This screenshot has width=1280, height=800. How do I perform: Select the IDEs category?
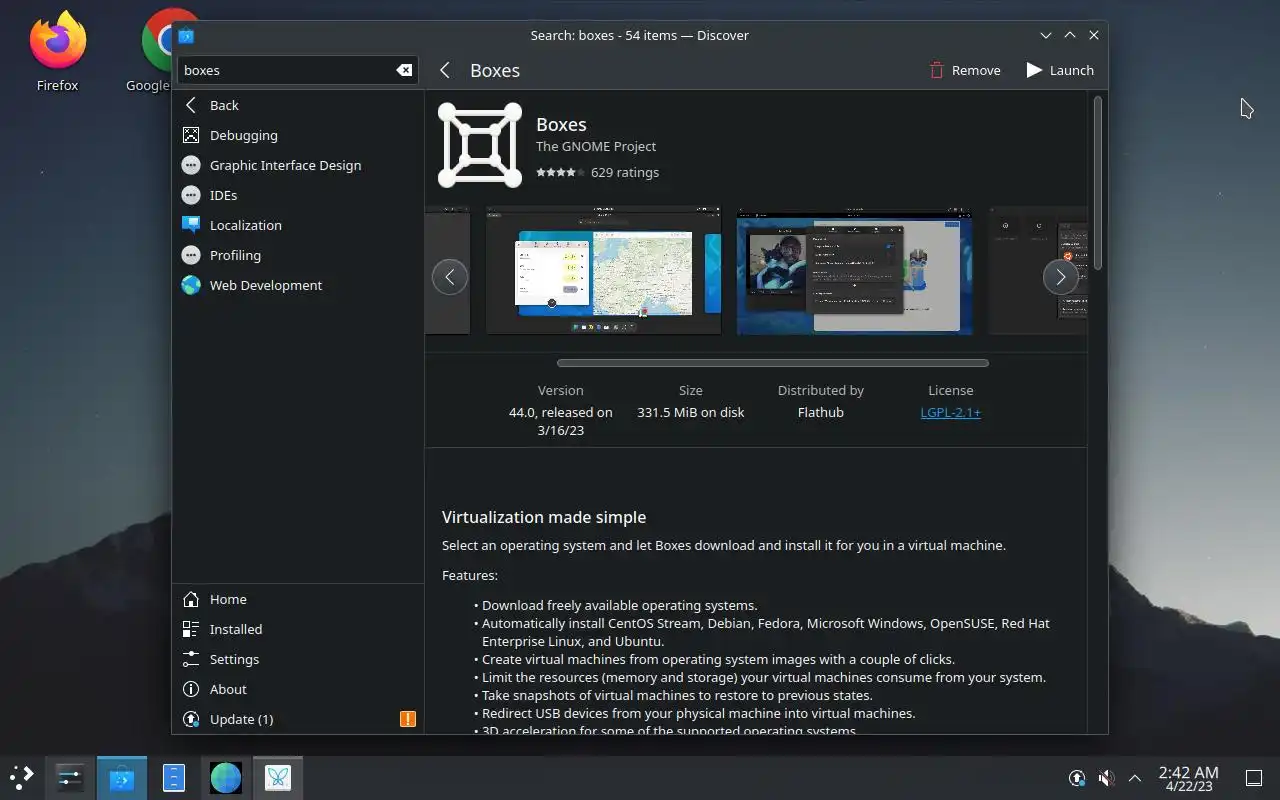[298, 195]
